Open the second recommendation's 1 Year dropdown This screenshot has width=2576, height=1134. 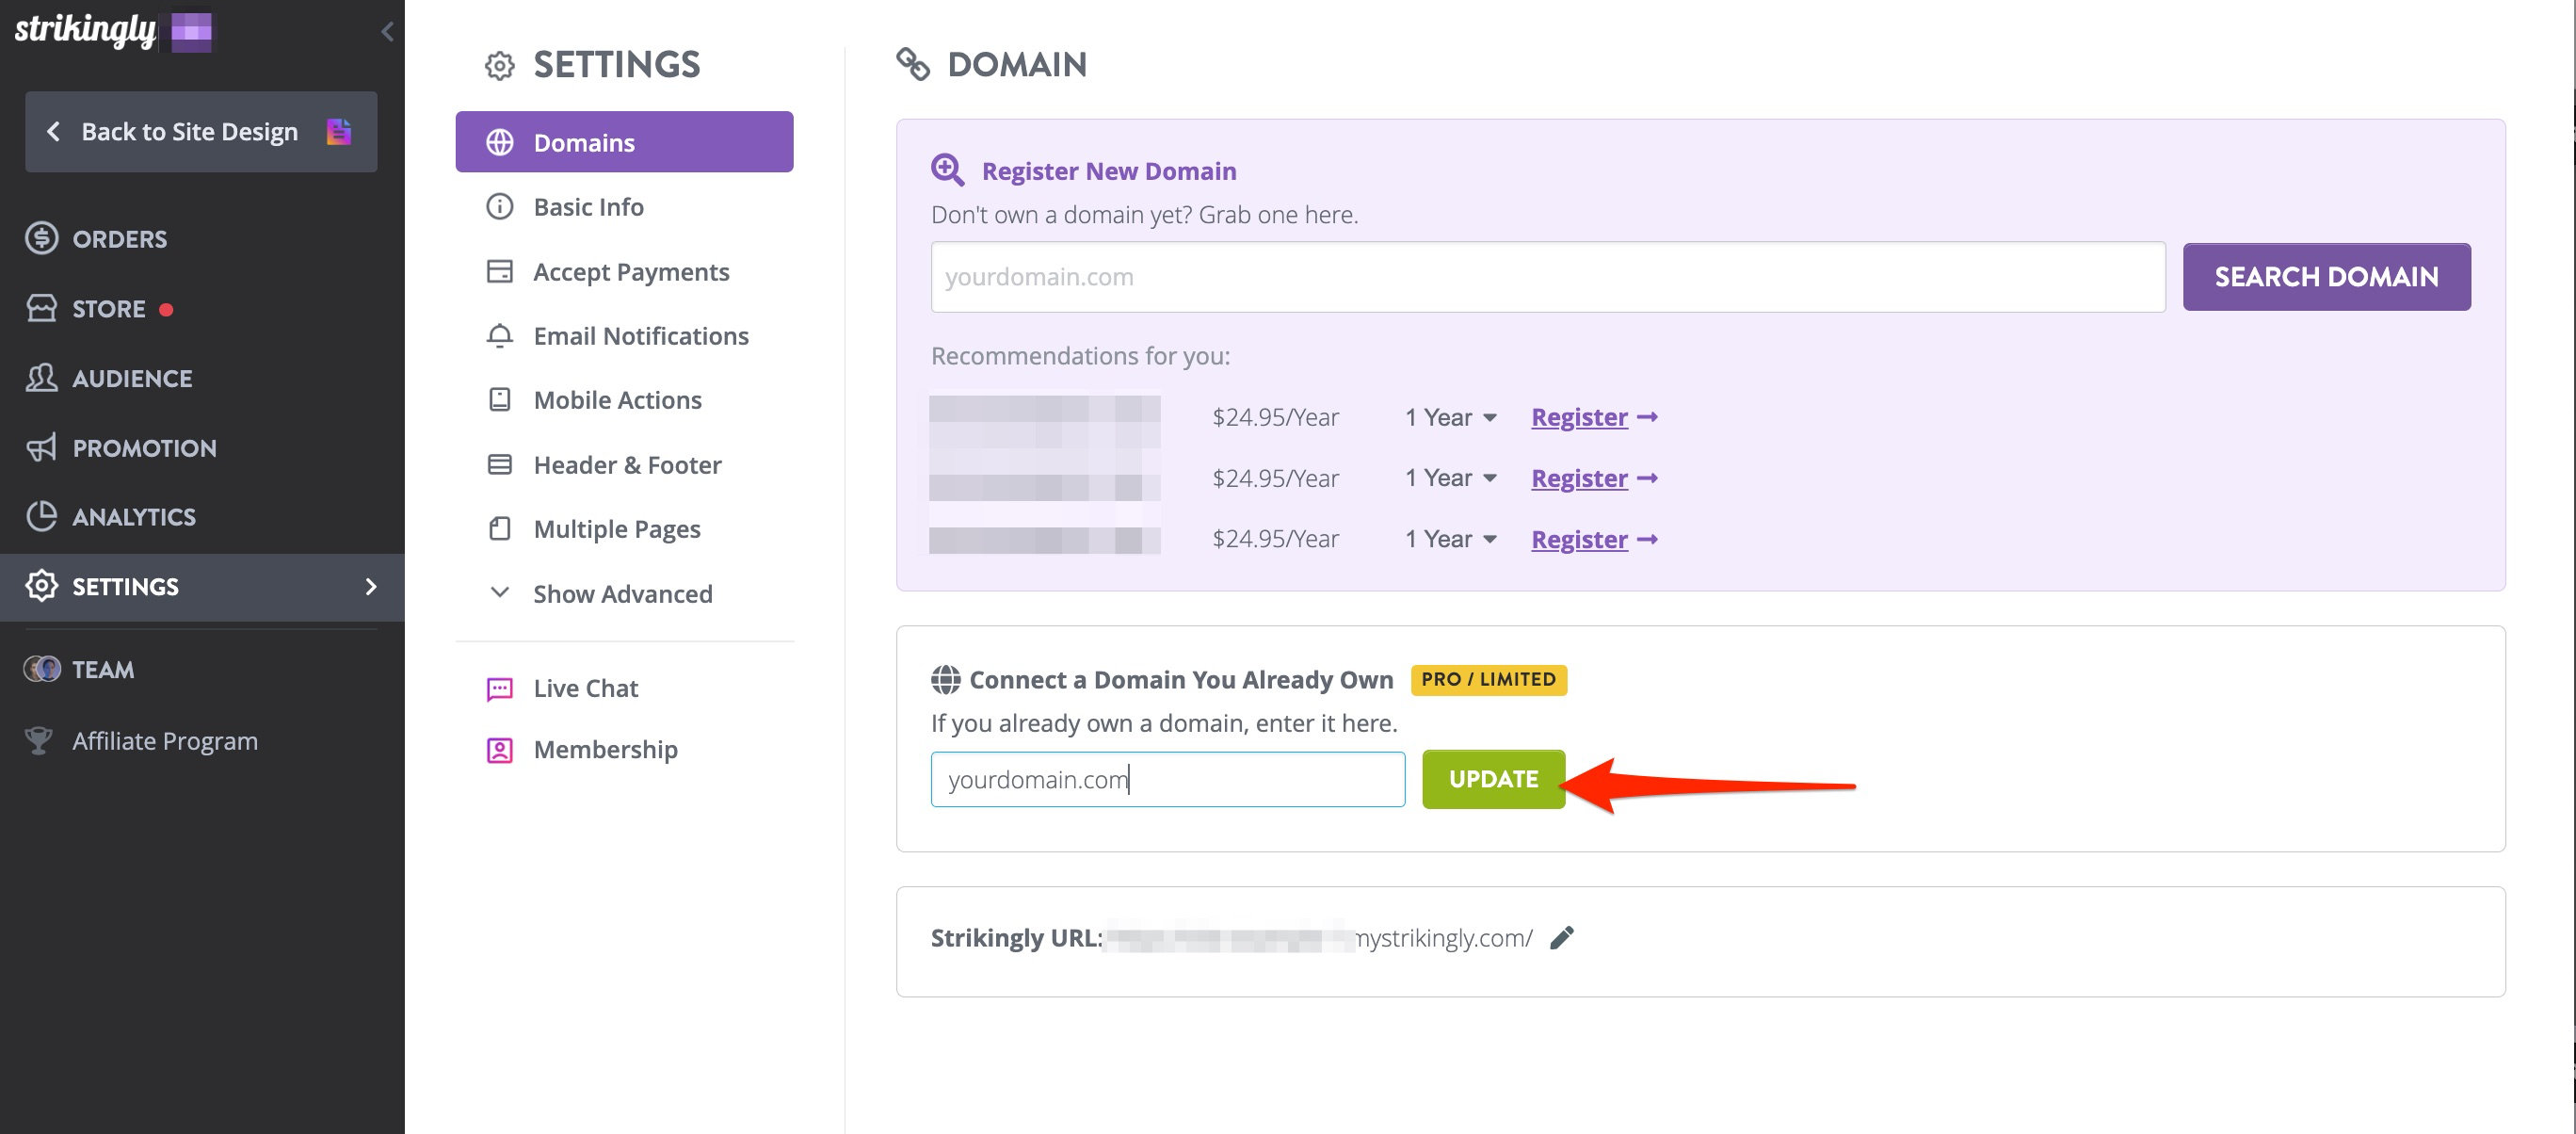[1450, 478]
